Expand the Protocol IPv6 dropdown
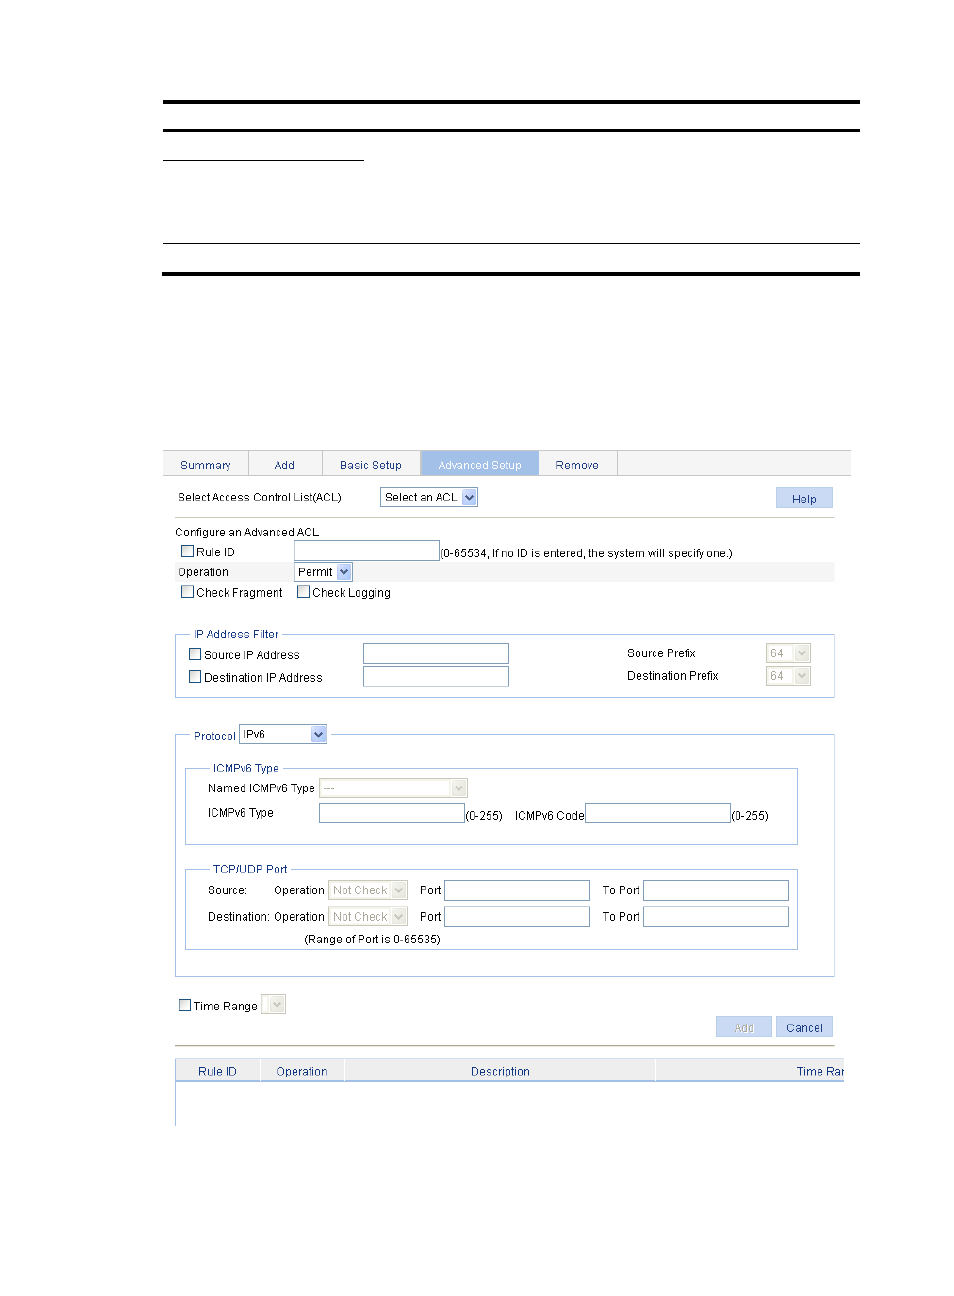Screen dimensions: 954x1296 coord(284,734)
